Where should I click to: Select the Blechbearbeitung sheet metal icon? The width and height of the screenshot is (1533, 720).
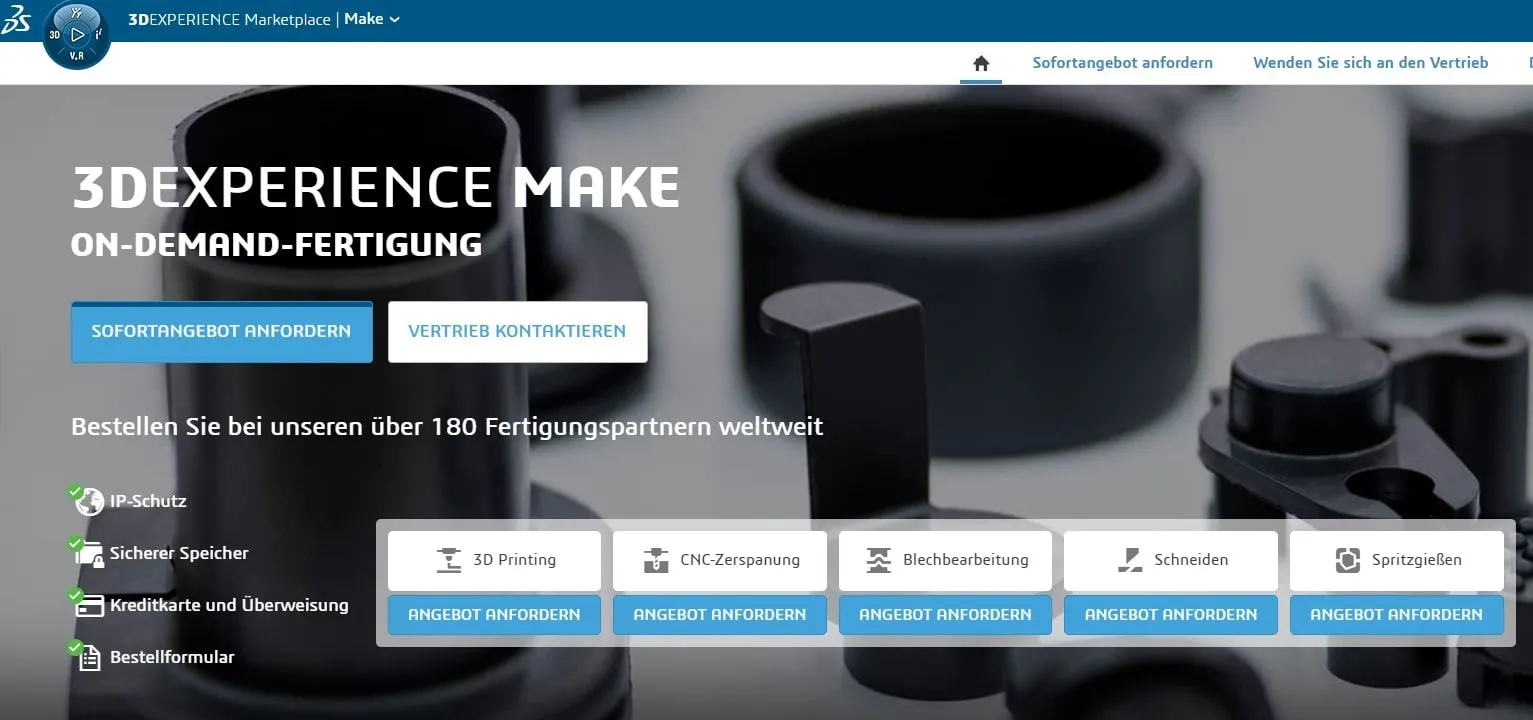coord(879,560)
